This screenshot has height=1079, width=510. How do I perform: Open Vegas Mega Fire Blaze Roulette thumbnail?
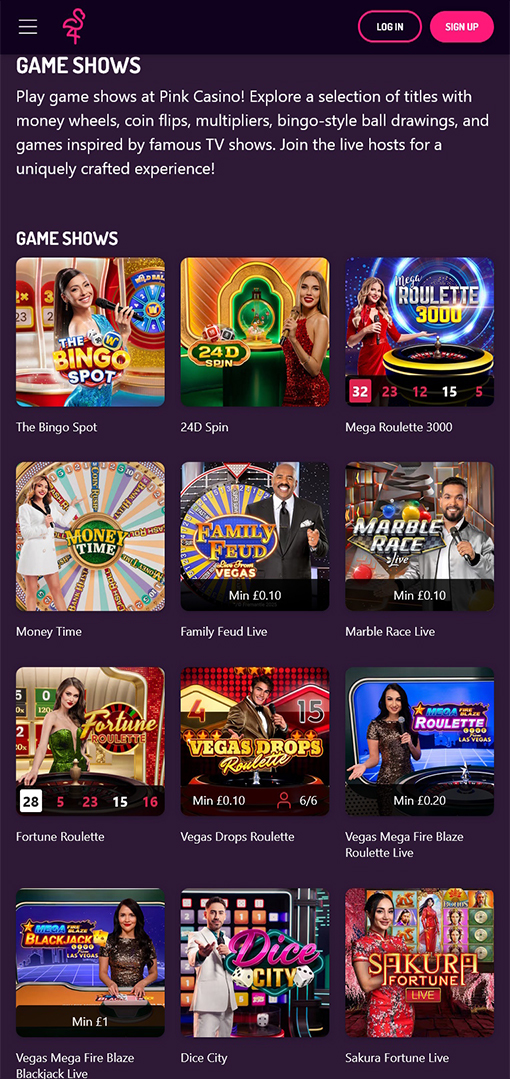[420, 741]
